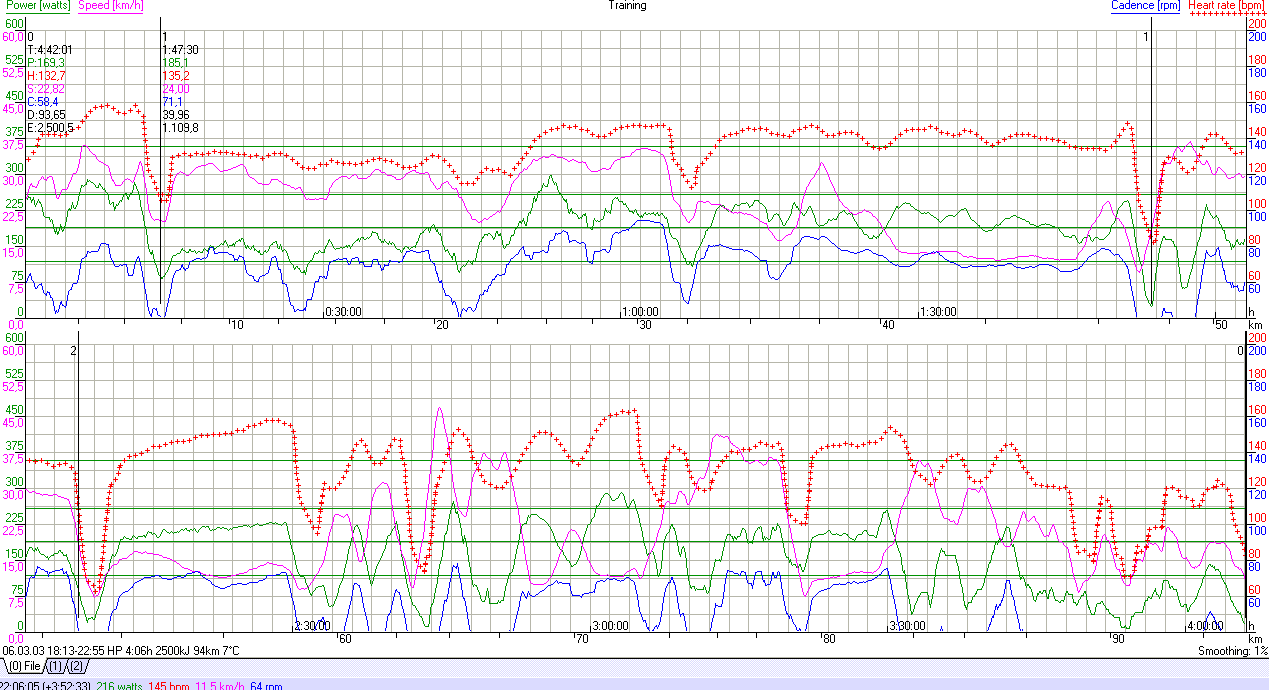Click the 3:00:00 time label in lower chart
1269x690 pixels.
tap(609, 627)
